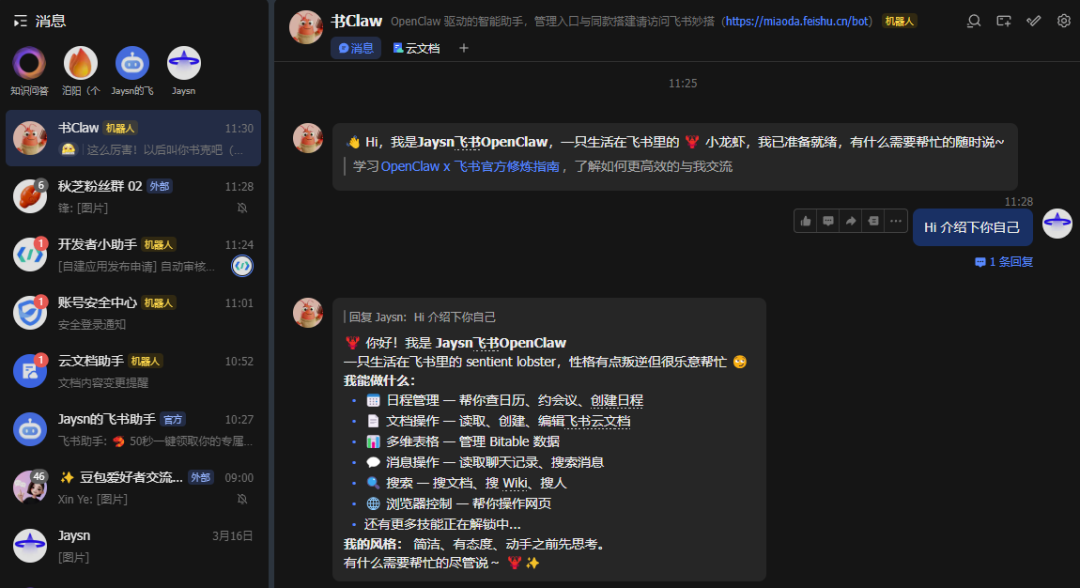Select the Jaysn的飞 bot icon in sidebar
The image size is (1080, 588).
(132, 62)
